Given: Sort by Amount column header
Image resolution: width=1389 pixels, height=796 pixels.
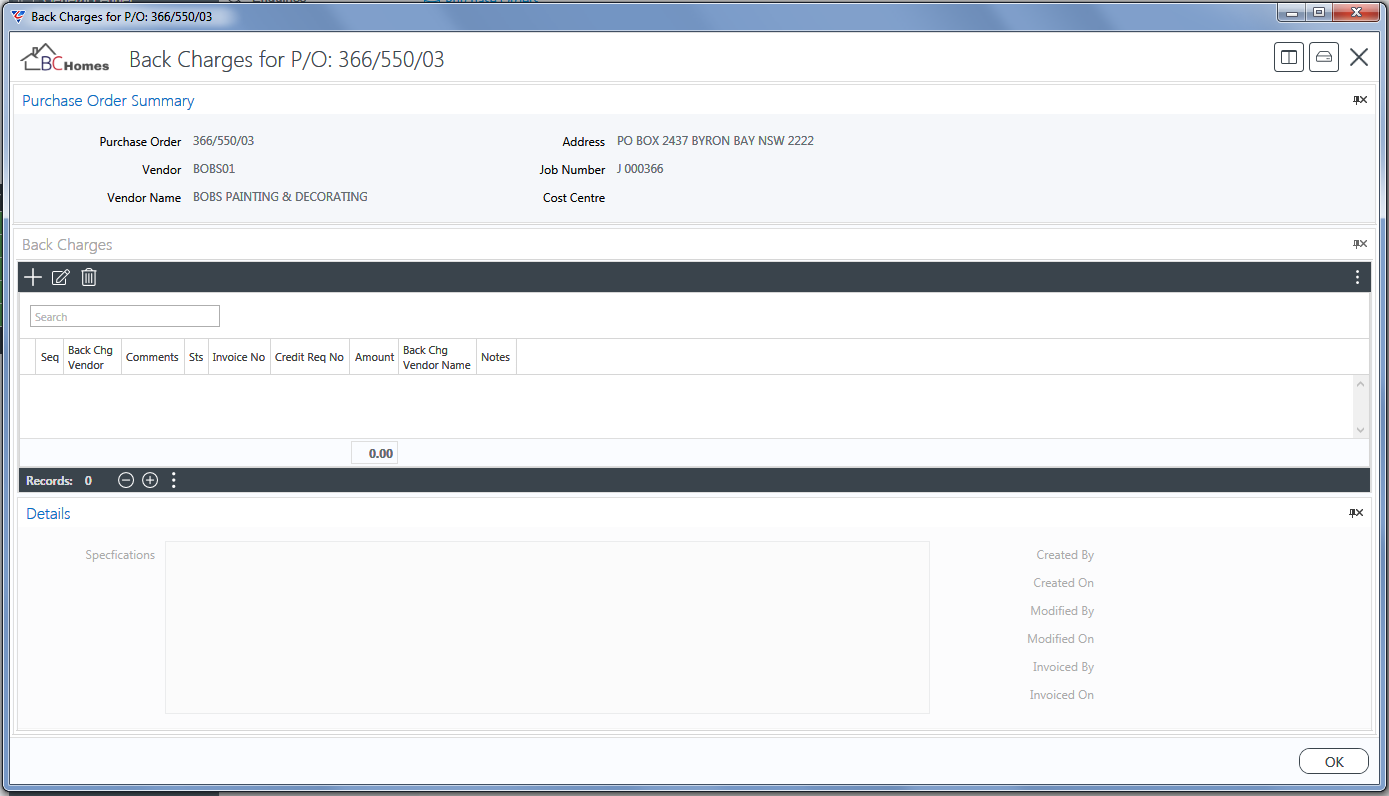Looking at the screenshot, I should coord(374,357).
